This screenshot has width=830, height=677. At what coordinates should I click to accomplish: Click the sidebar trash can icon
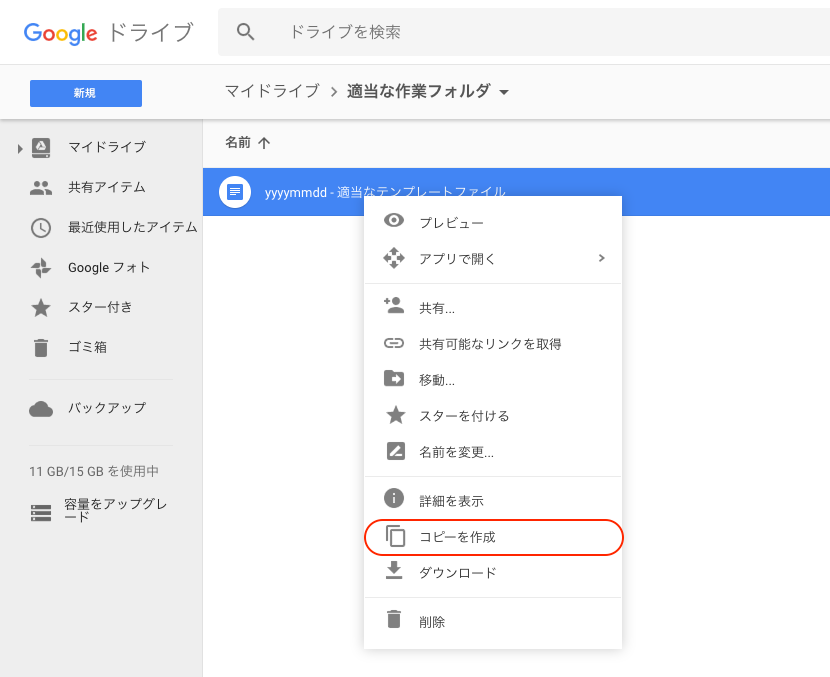click(41, 348)
